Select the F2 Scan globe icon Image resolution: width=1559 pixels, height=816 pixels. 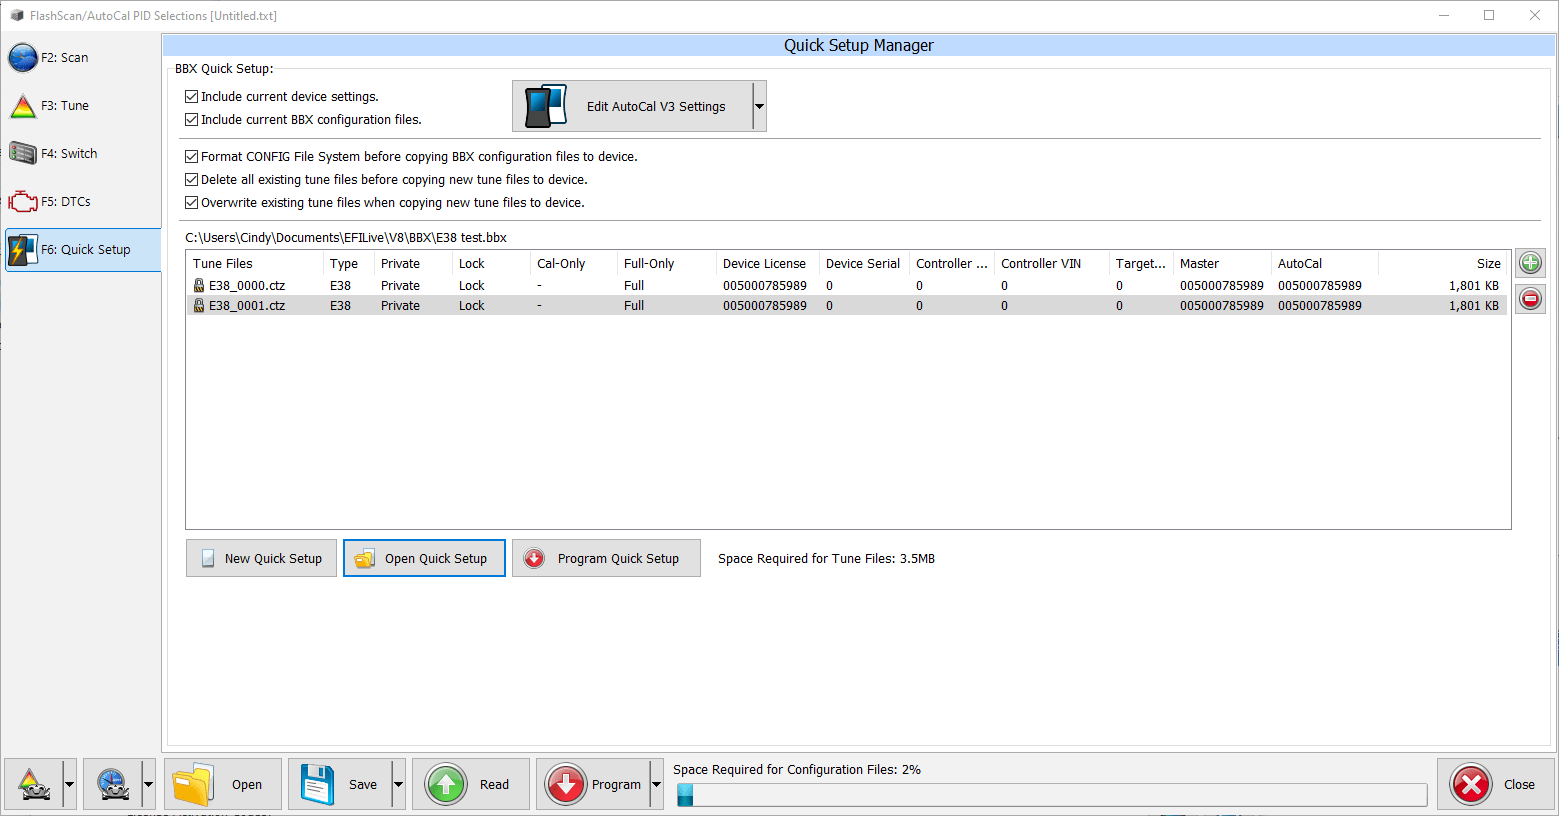(x=23, y=57)
